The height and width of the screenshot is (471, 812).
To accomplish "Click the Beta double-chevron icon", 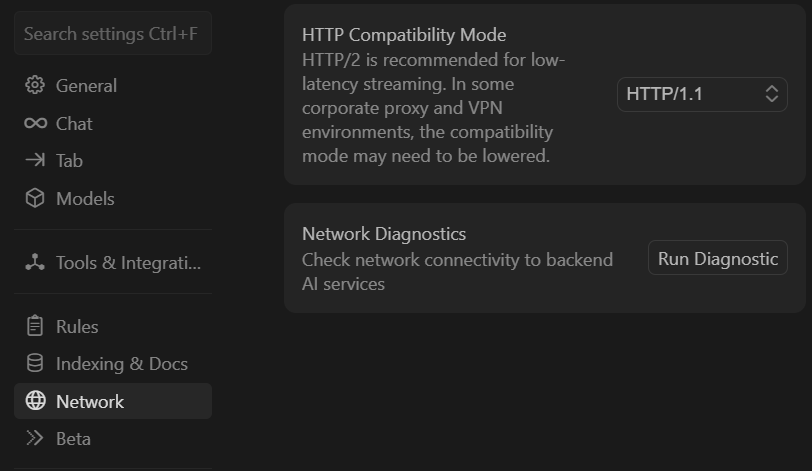I will point(35,438).
